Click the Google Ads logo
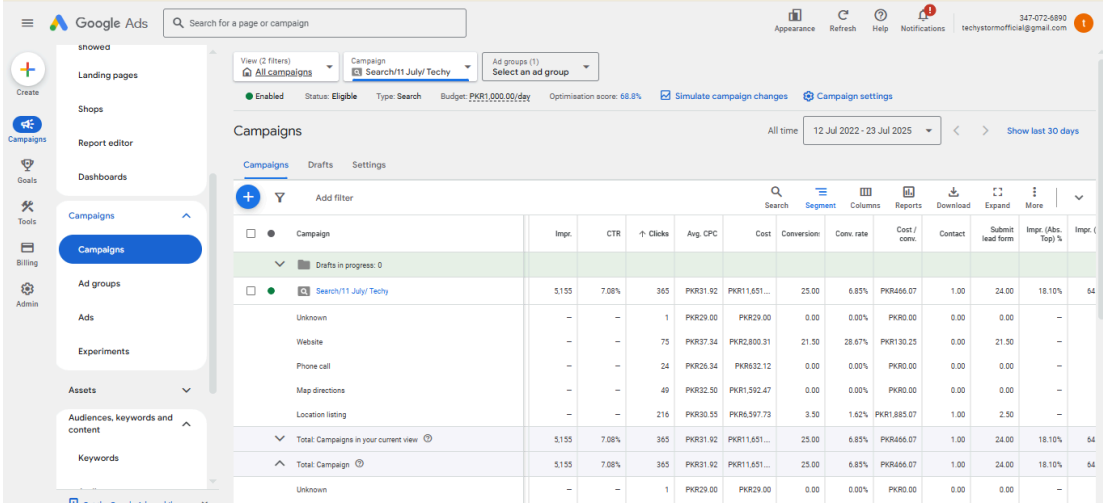 [98, 23]
